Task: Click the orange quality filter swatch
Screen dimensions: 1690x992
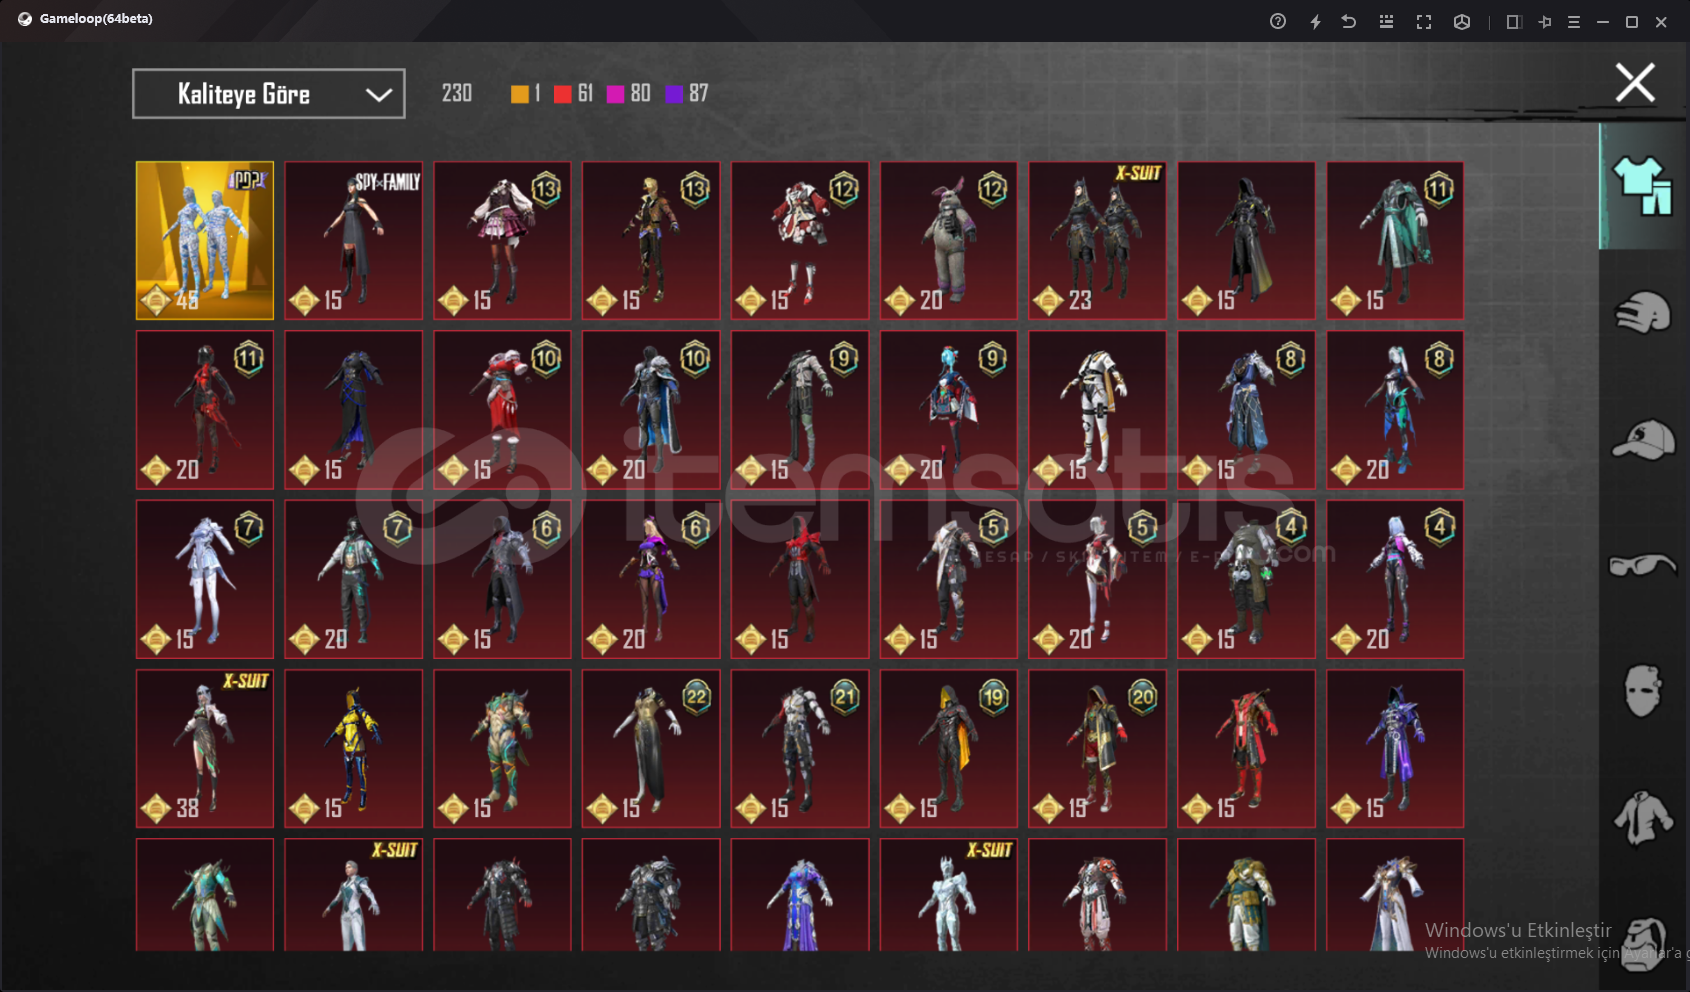Action: click(x=520, y=94)
